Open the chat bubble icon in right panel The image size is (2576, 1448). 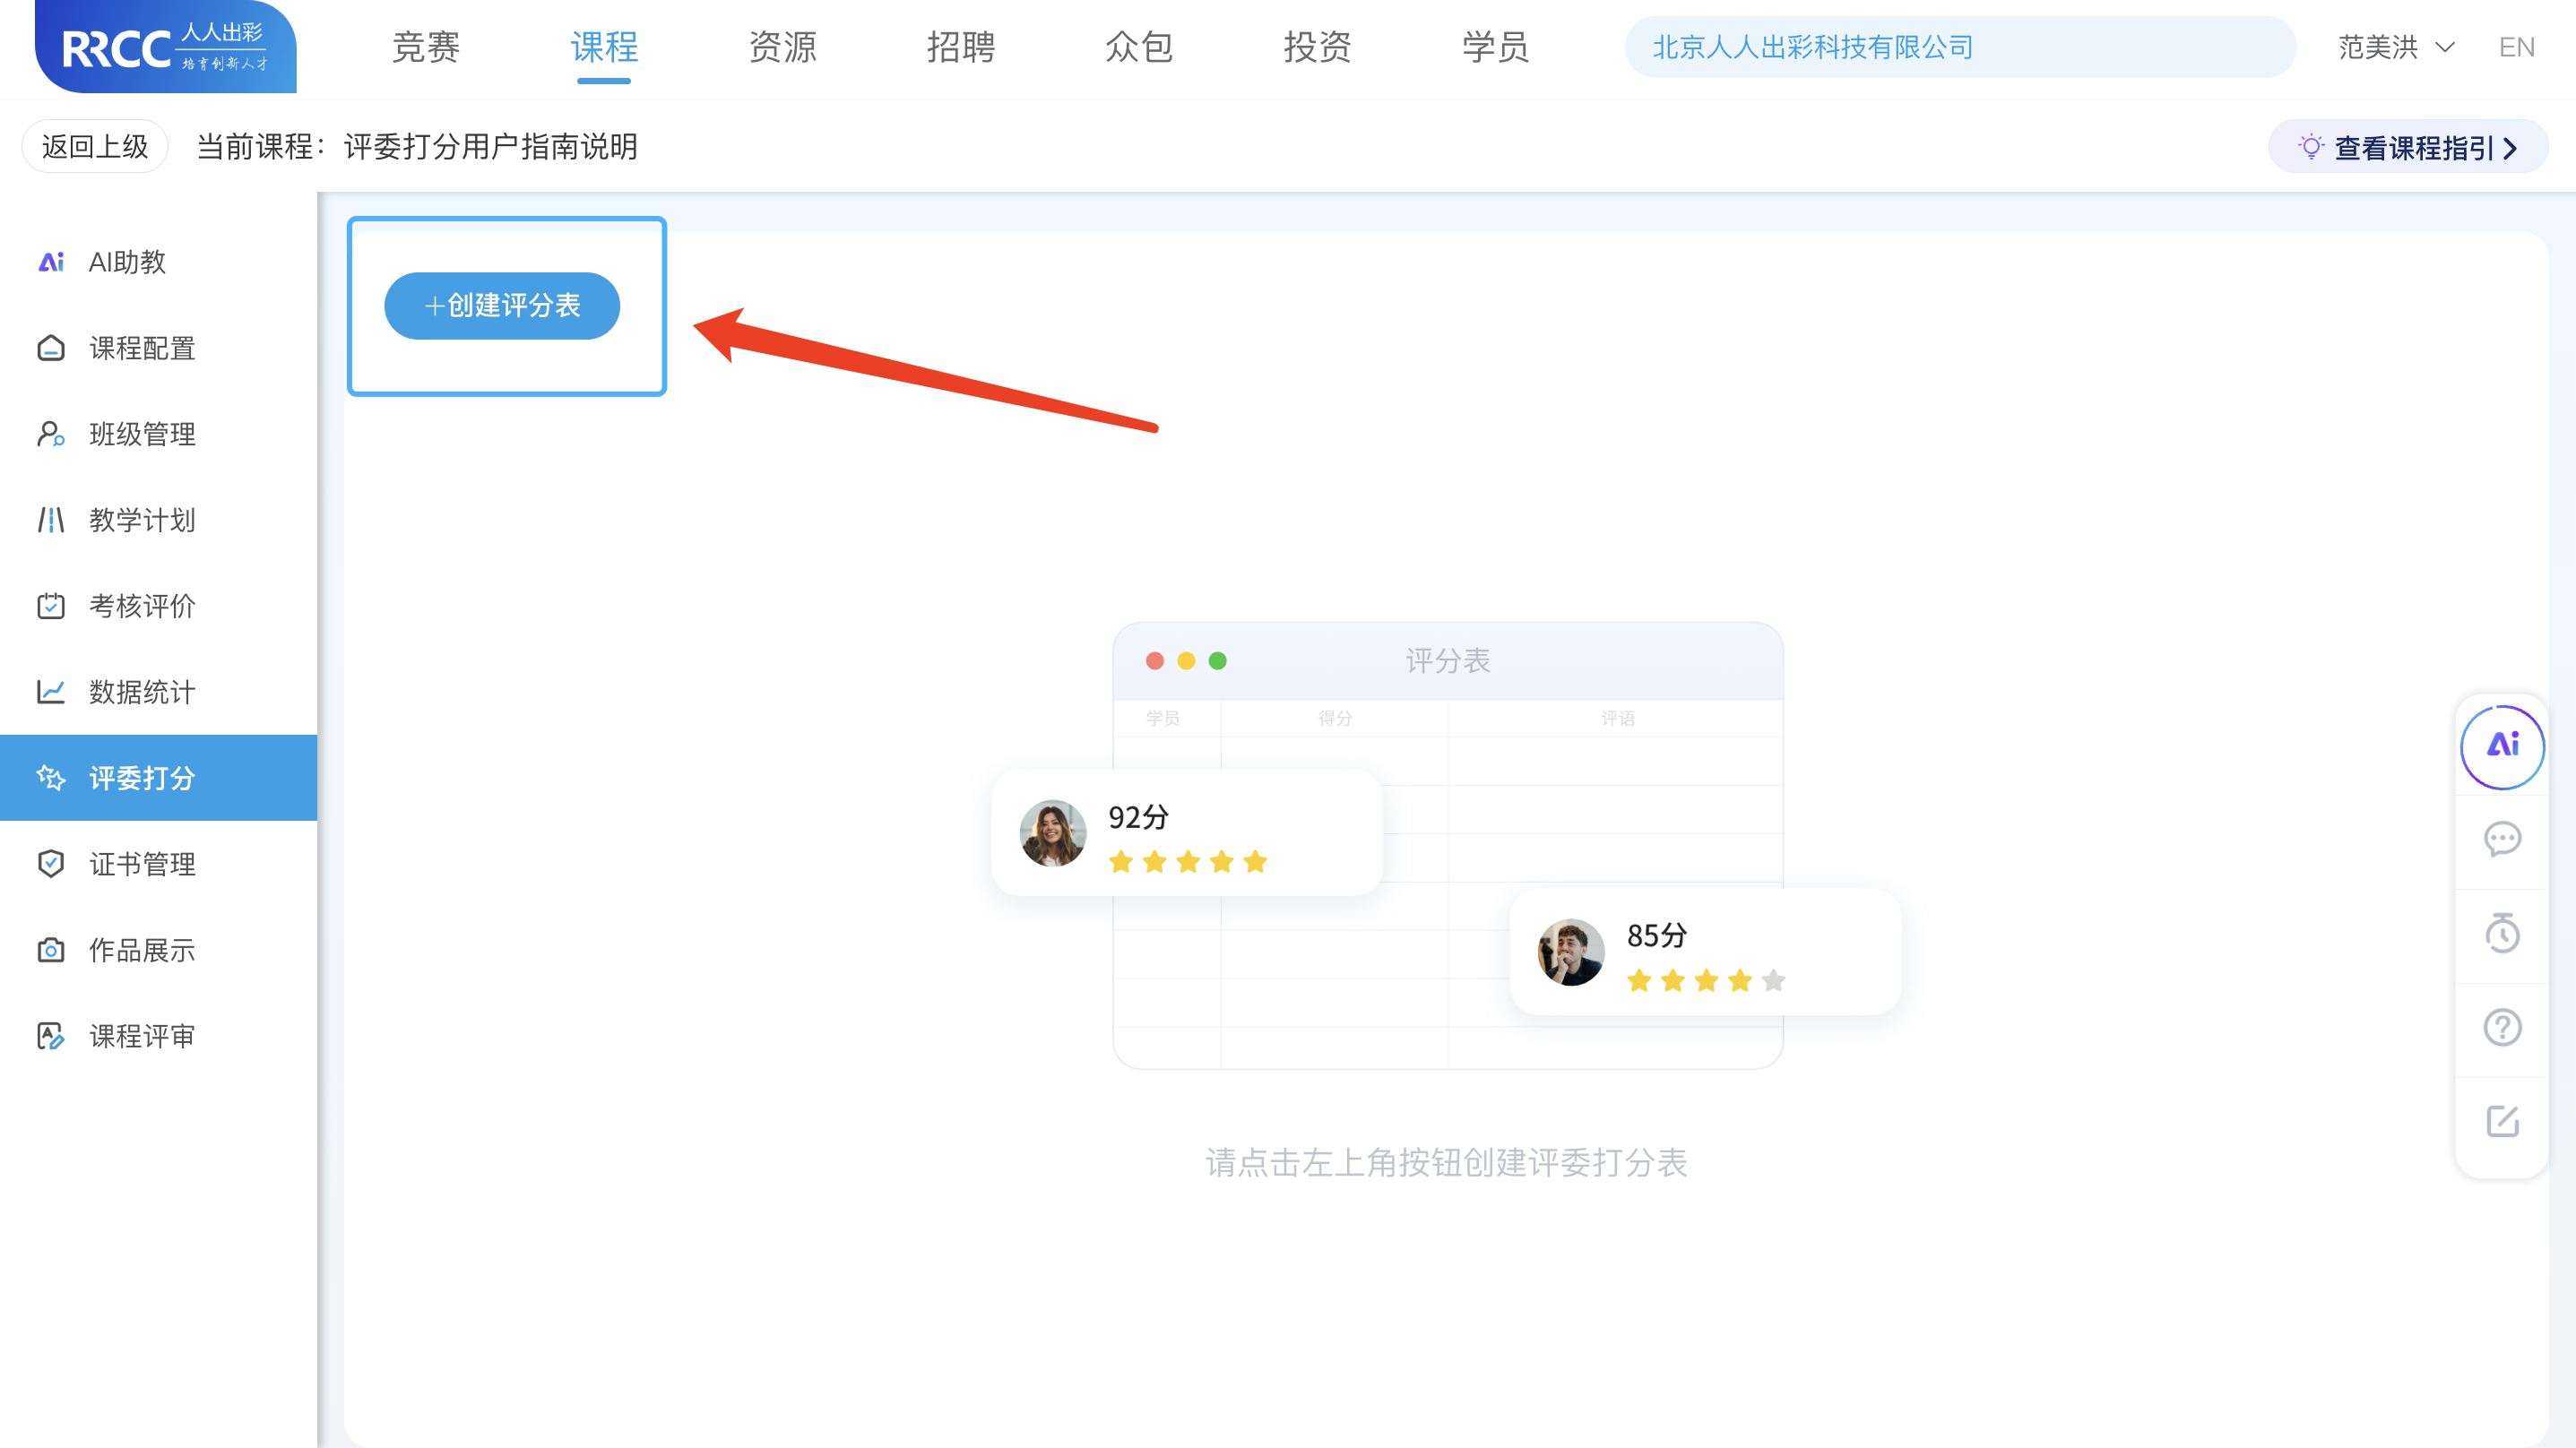(2503, 839)
